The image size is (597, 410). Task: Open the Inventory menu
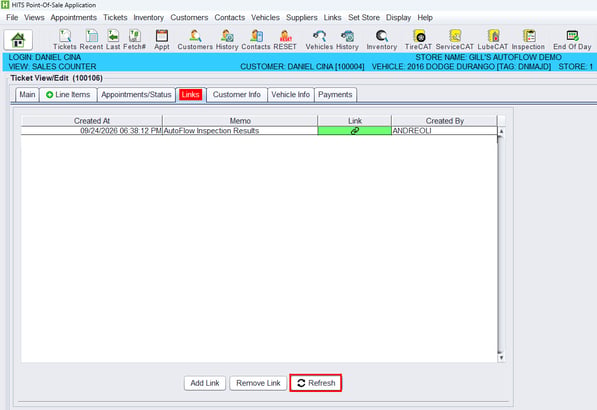pyautogui.click(x=148, y=18)
